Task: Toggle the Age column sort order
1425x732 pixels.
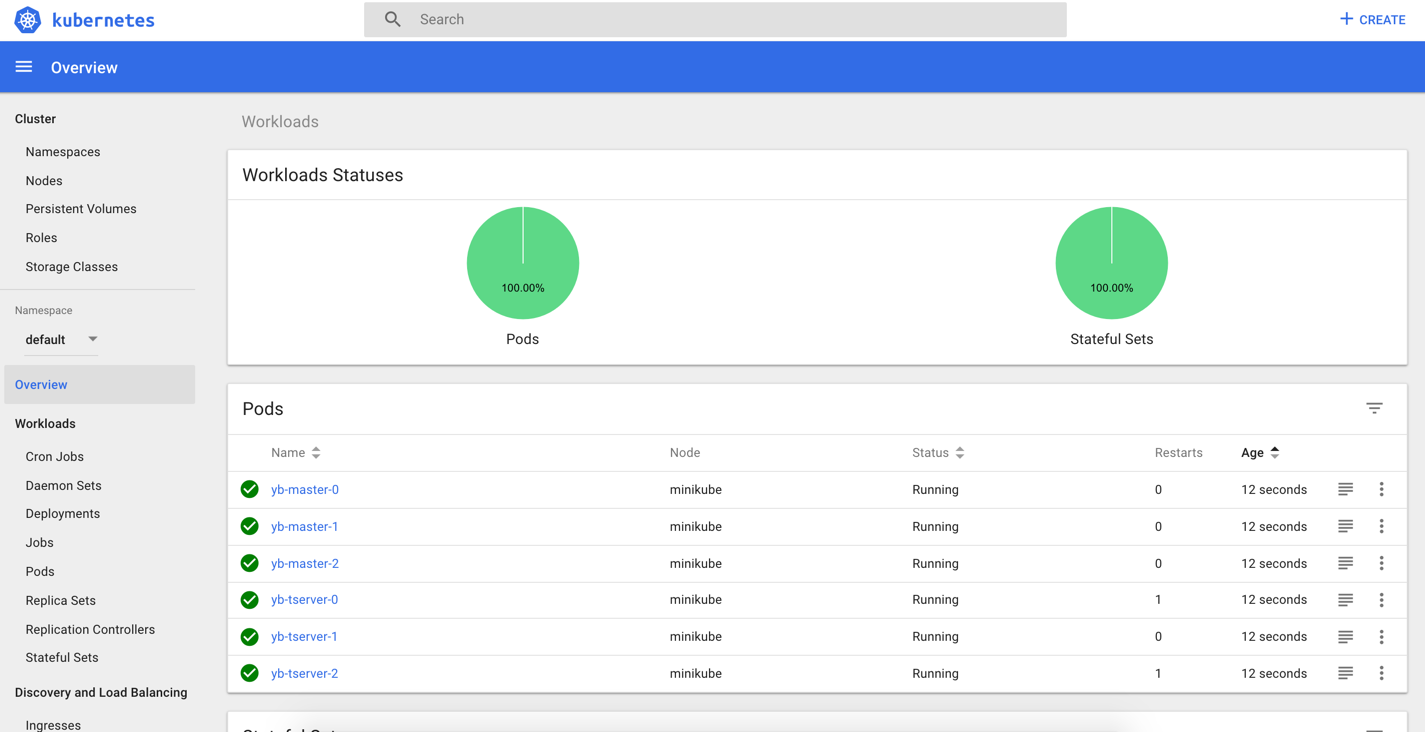Action: point(1259,452)
